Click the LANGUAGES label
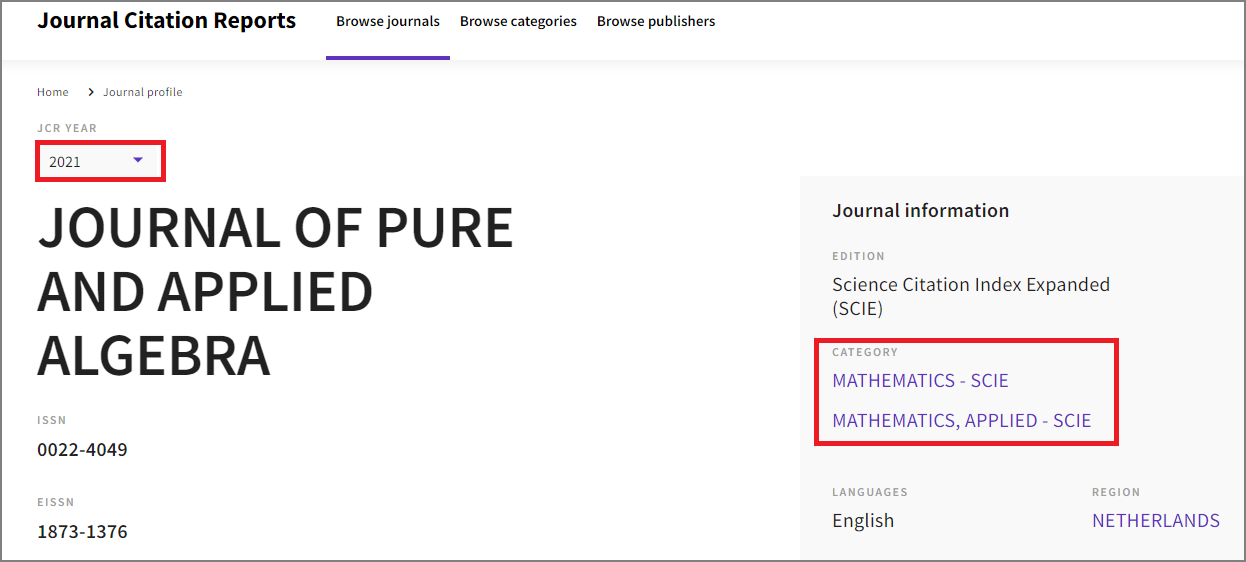 click(x=870, y=492)
